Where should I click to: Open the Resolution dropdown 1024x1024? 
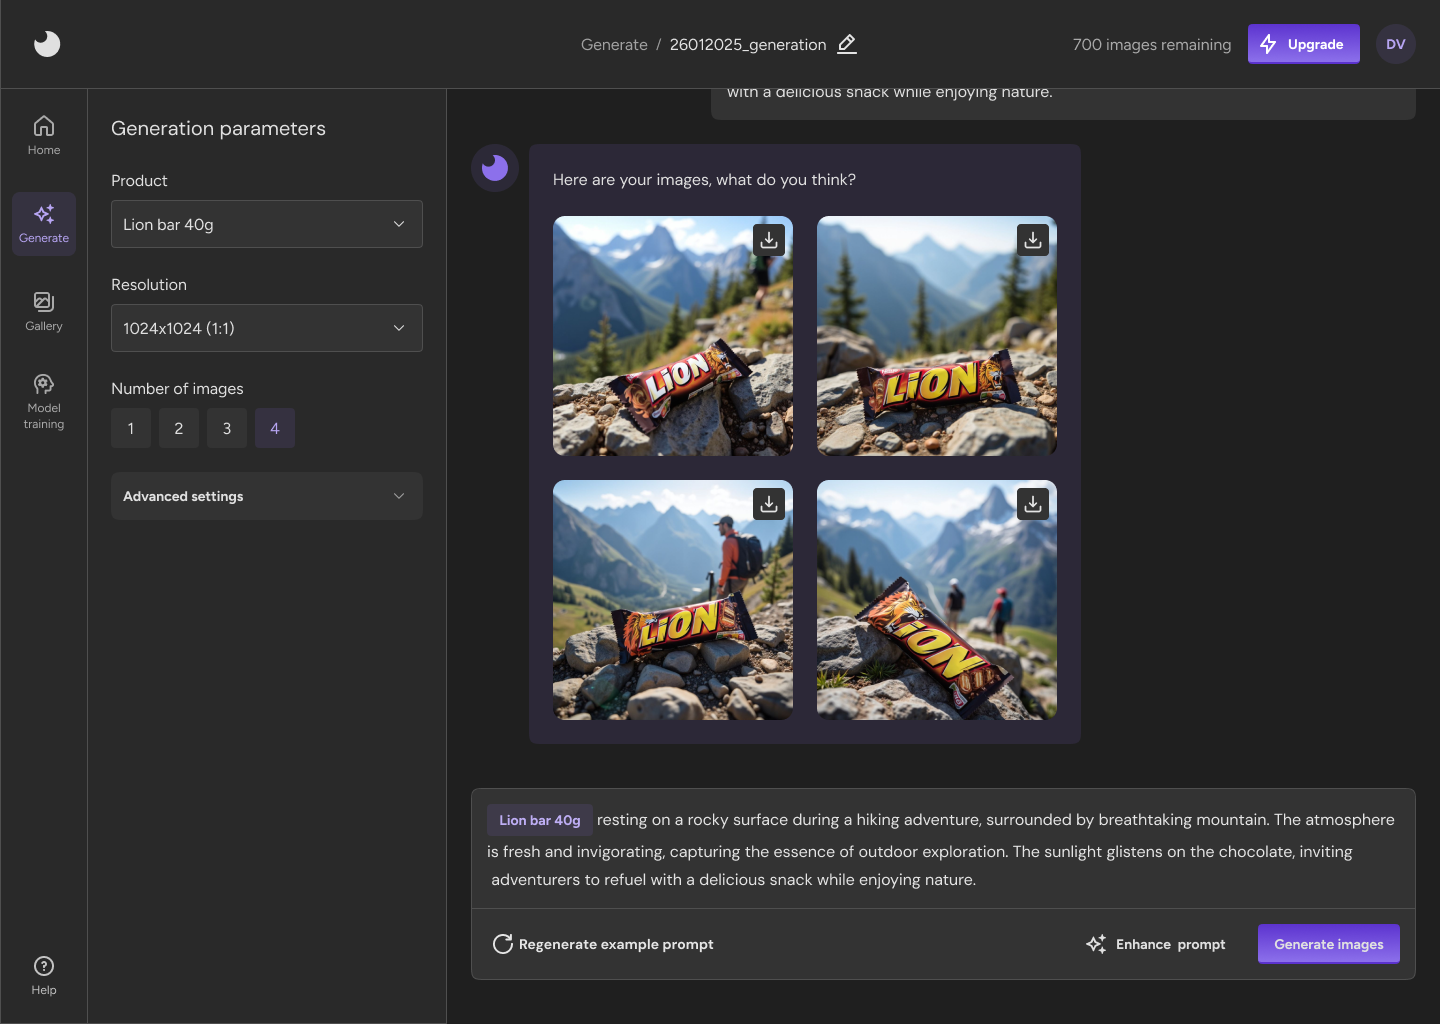coord(267,328)
